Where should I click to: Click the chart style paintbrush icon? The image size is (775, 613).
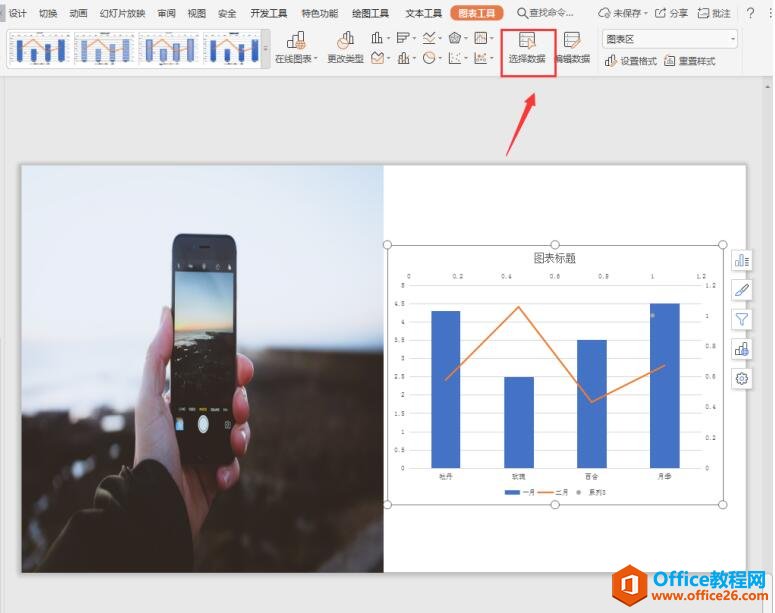point(742,290)
